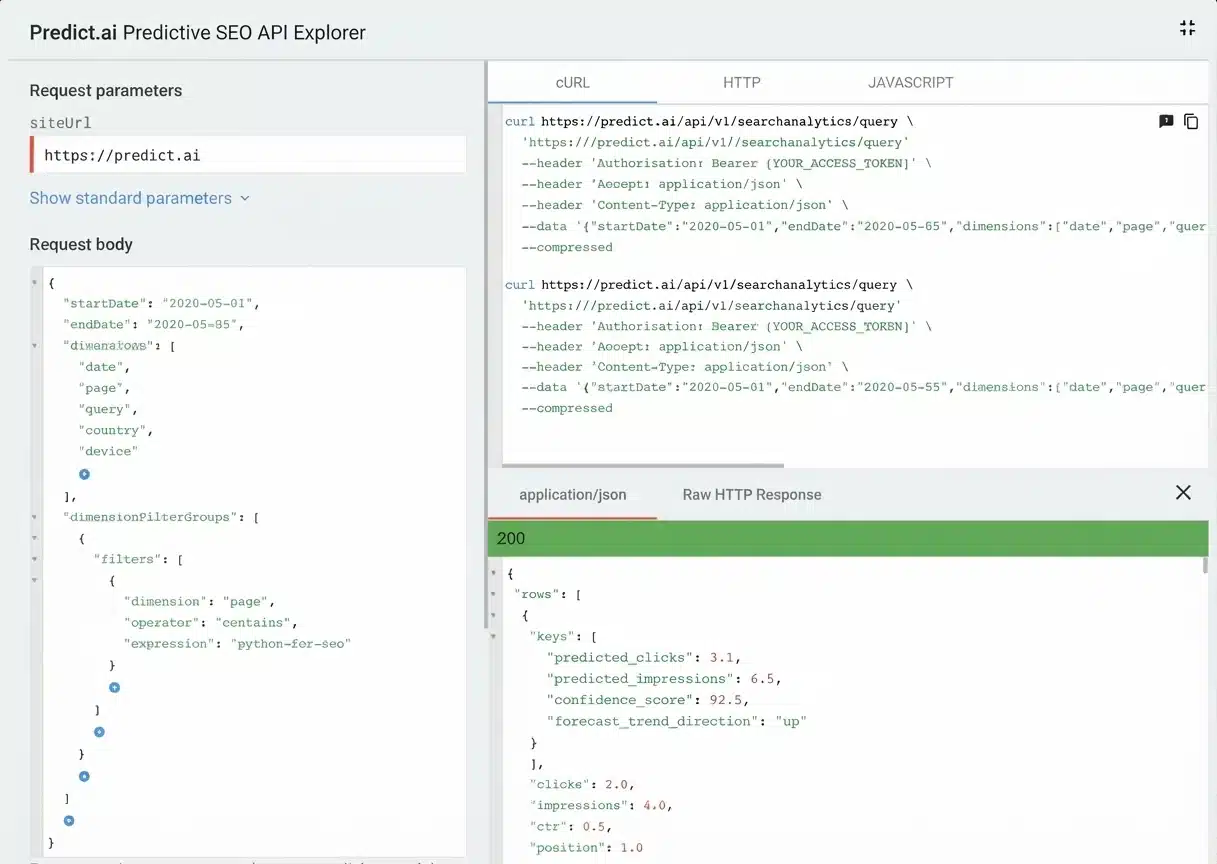
Task: Click the "Request parameters" heading
Action: pos(106,91)
